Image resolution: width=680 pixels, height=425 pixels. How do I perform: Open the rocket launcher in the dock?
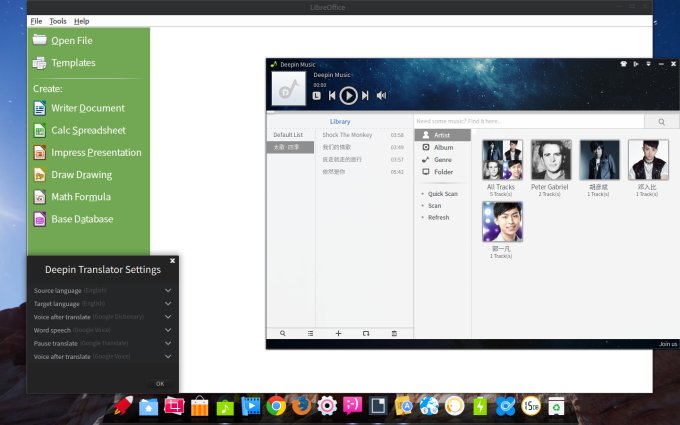pos(123,406)
